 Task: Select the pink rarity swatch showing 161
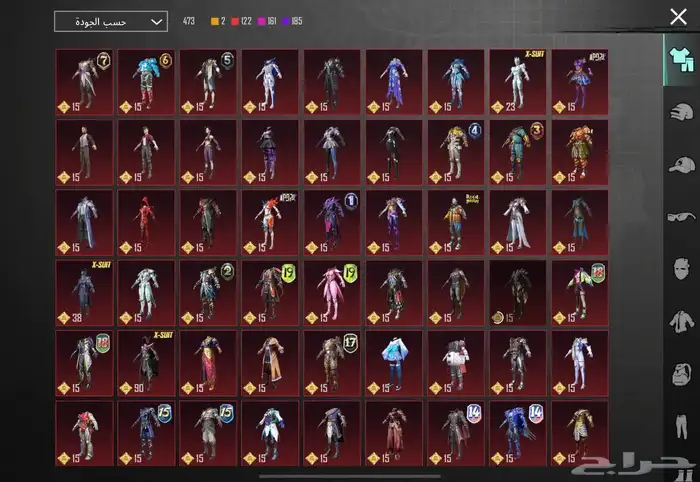point(265,21)
